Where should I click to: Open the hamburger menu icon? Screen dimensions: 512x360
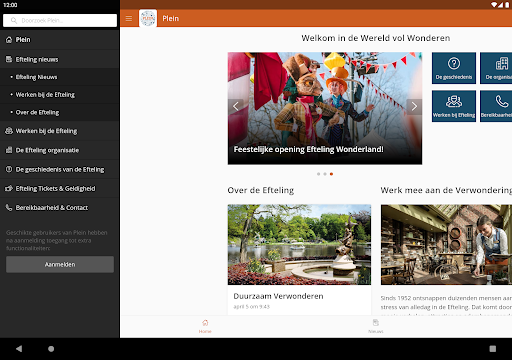coord(129,19)
